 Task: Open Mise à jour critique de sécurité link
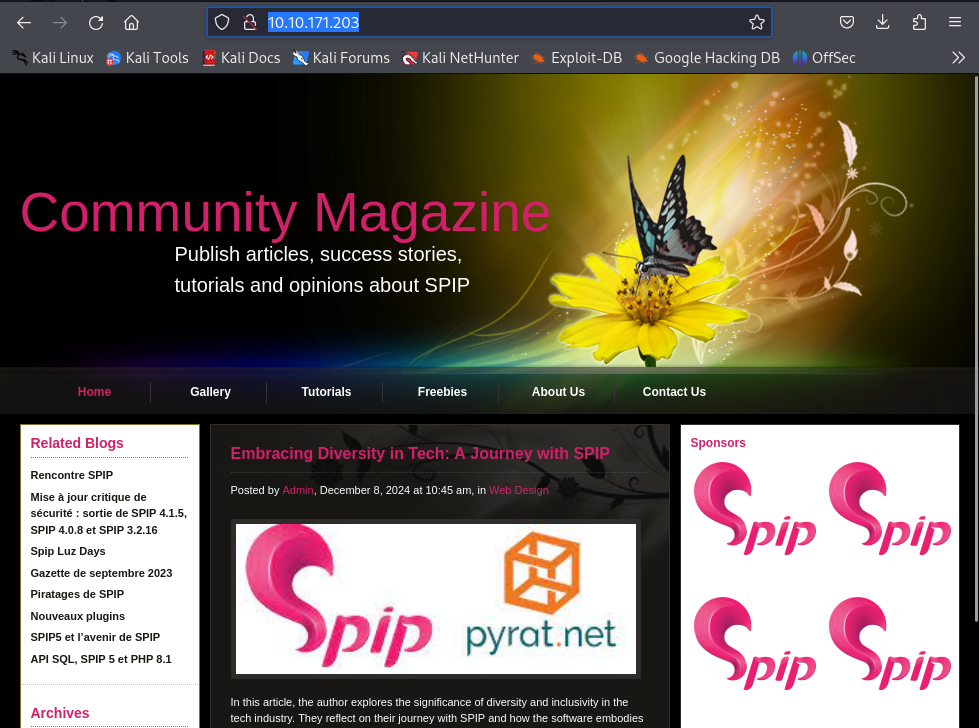[109, 513]
